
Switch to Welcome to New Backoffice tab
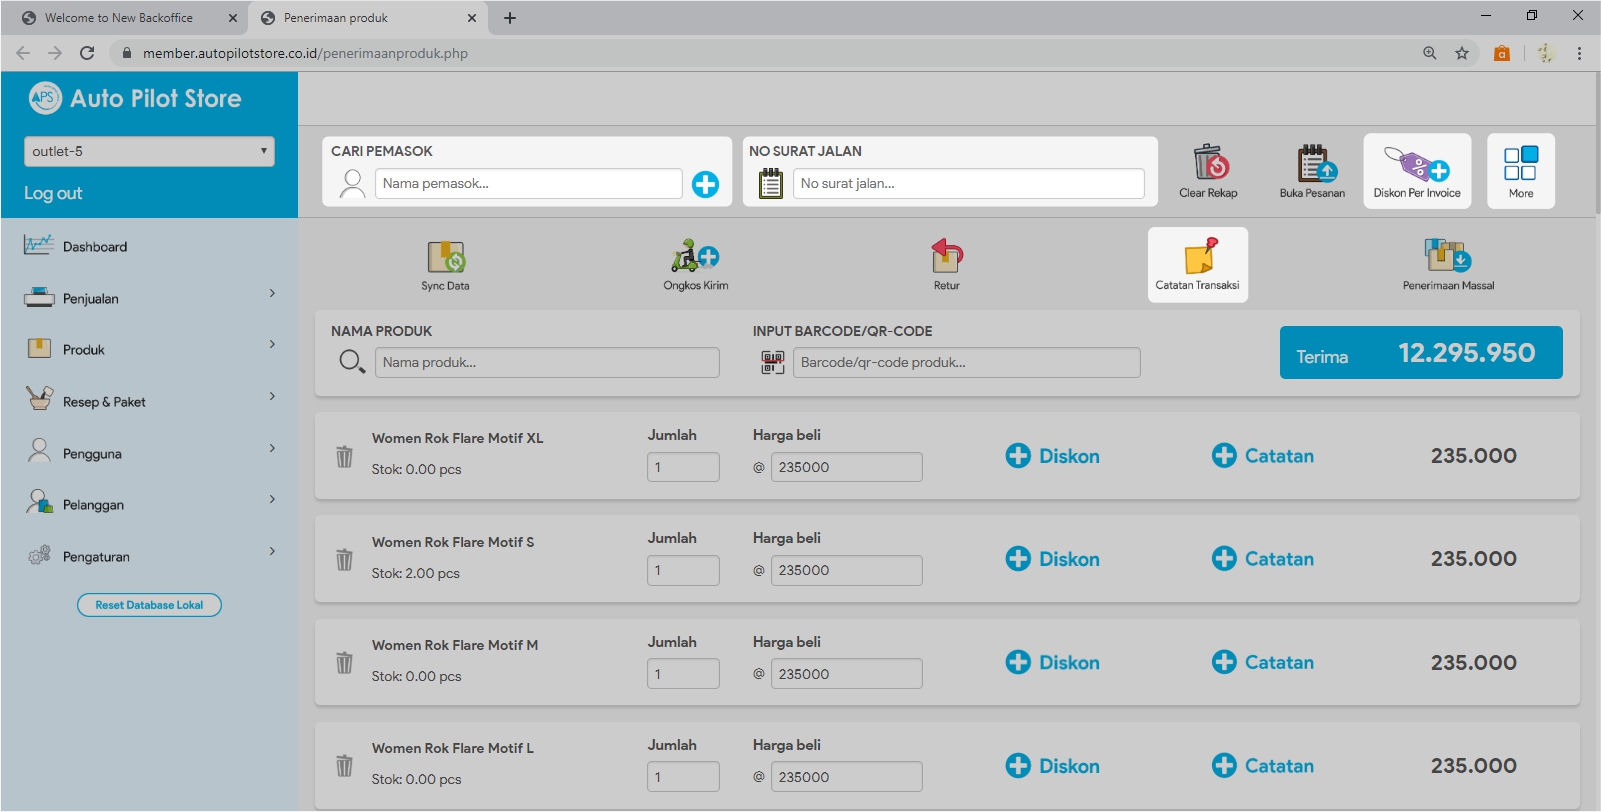pos(120,18)
